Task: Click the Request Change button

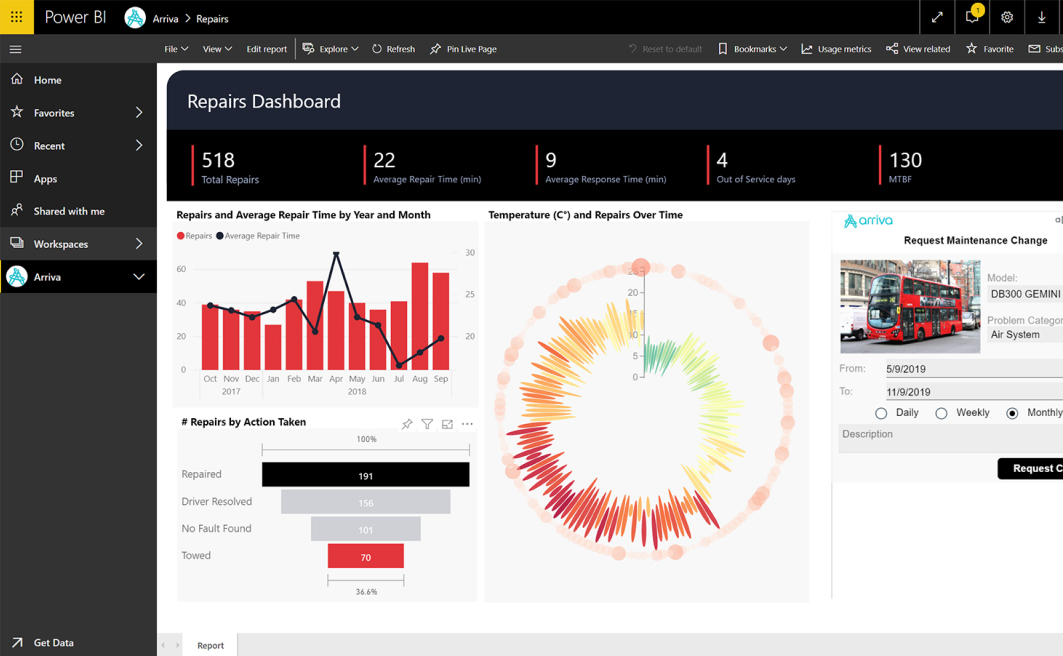Action: point(1030,468)
